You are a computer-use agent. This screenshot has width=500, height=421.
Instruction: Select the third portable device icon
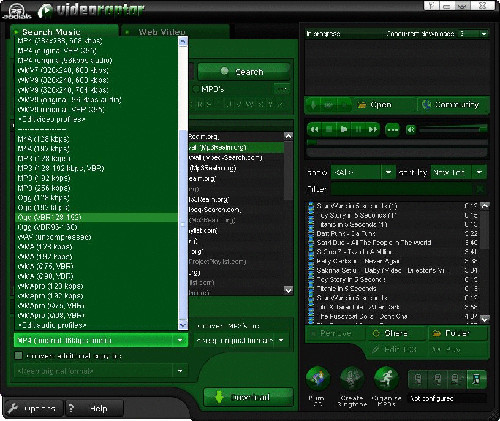pos(456,379)
